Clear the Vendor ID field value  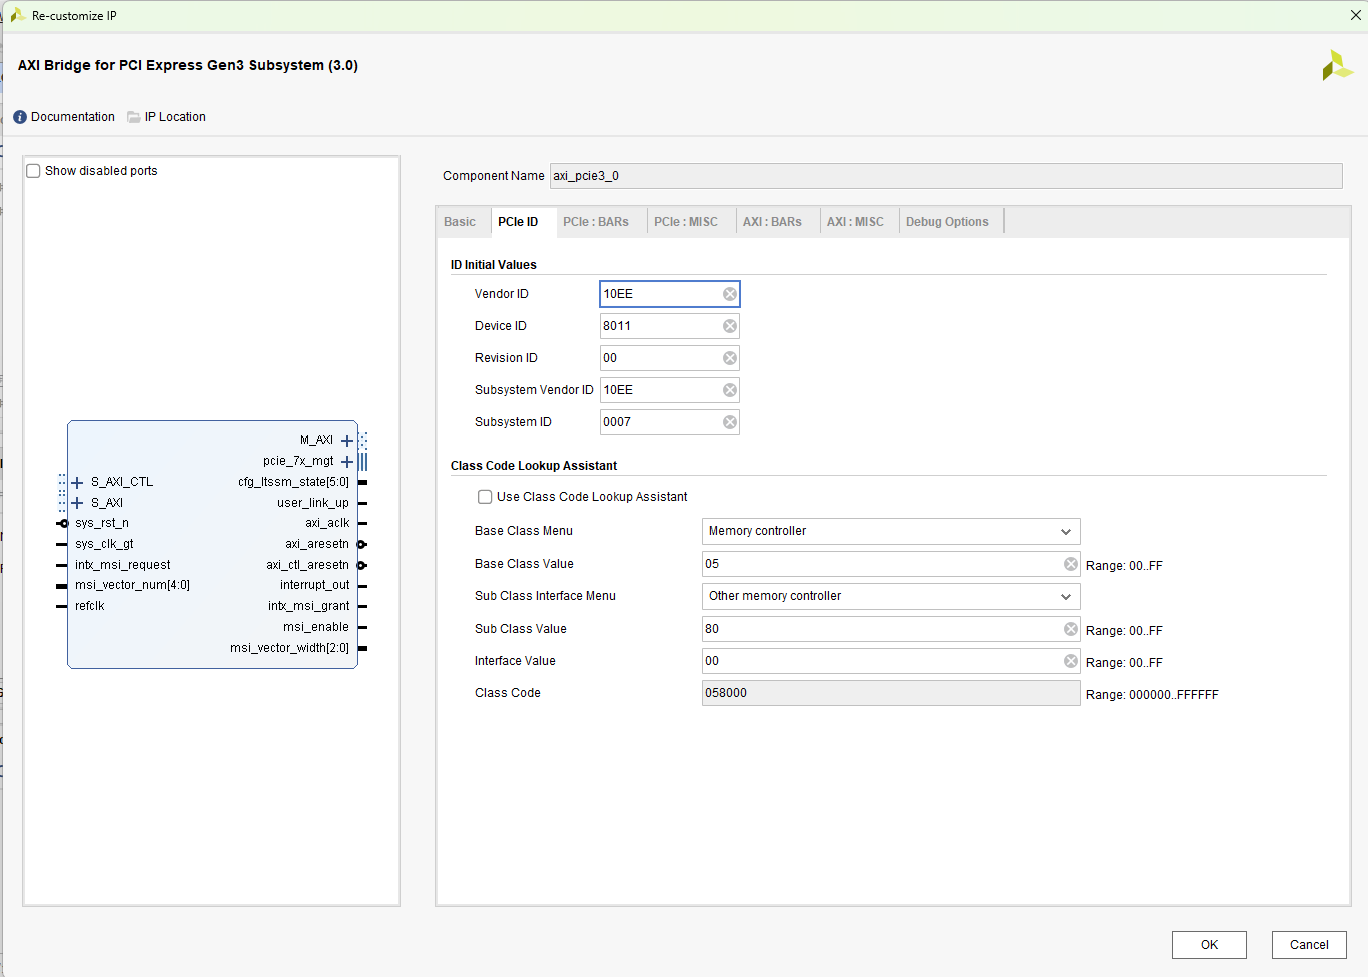(x=730, y=294)
